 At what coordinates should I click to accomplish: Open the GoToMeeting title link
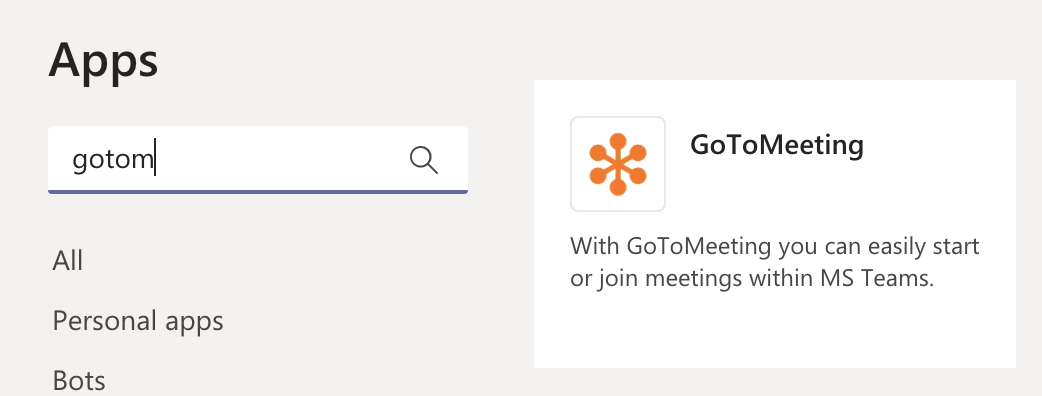pos(777,144)
